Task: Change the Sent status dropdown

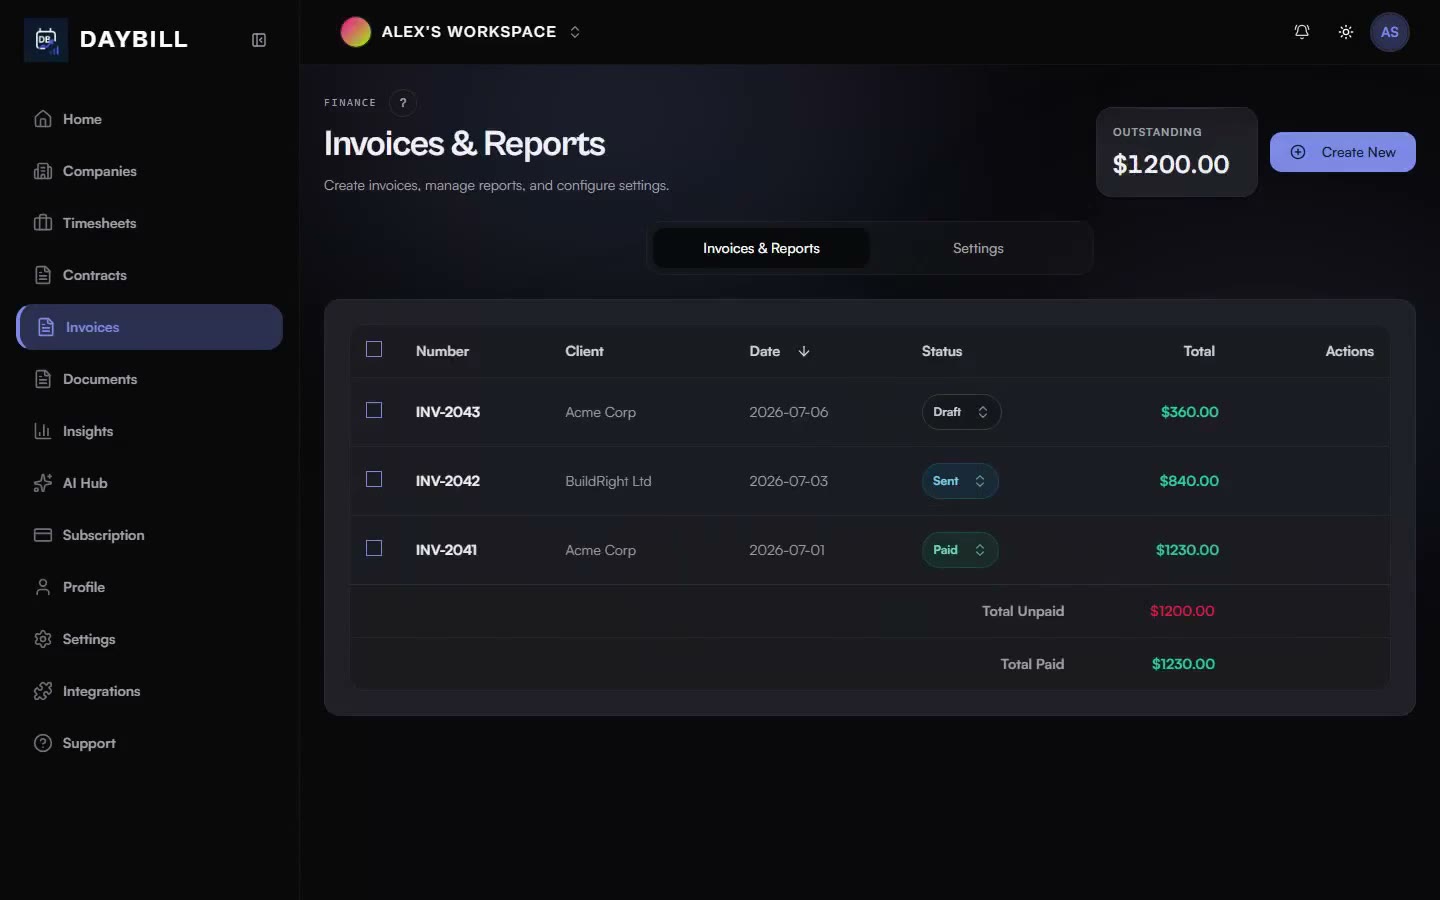Action: [959, 481]
